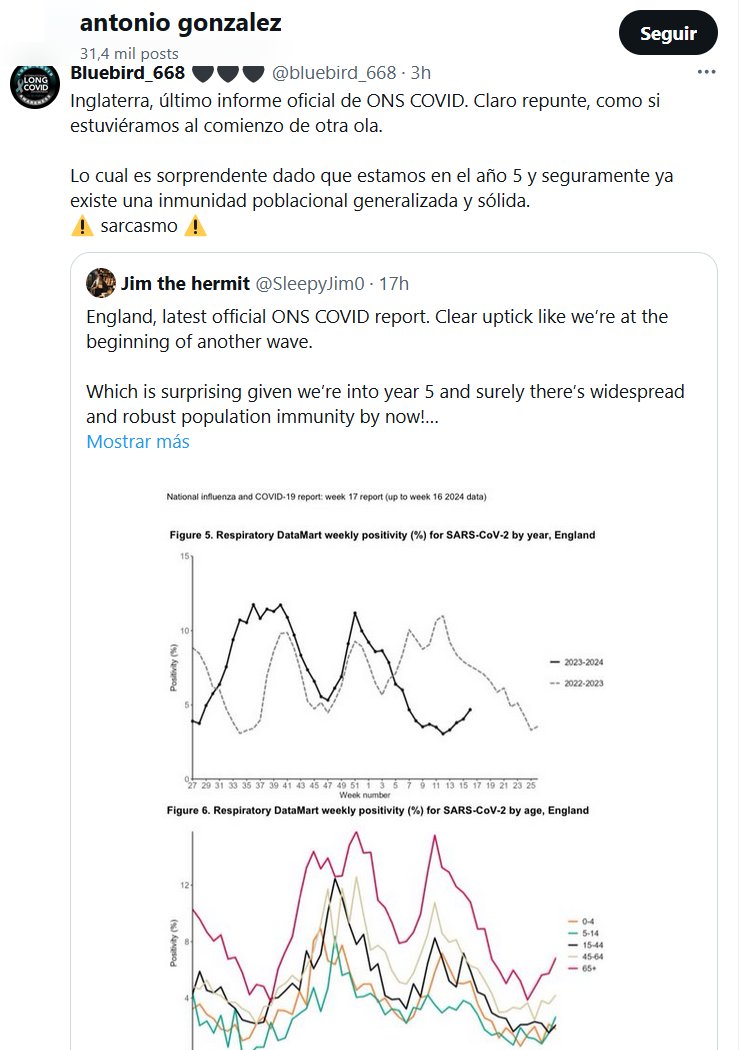Click the antonio gonzalez header title
Screen dimensions: 752x1050
[180, 23]
